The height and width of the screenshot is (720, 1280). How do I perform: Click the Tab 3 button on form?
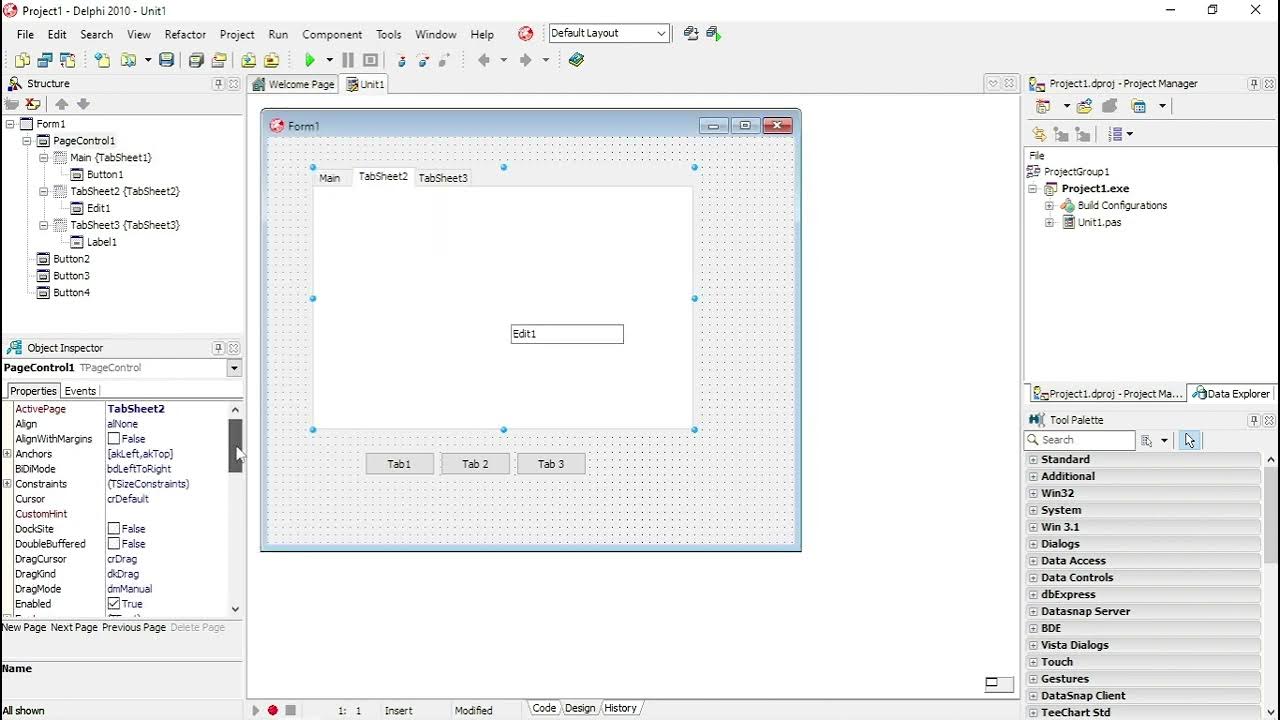click(x=551, y=464)
